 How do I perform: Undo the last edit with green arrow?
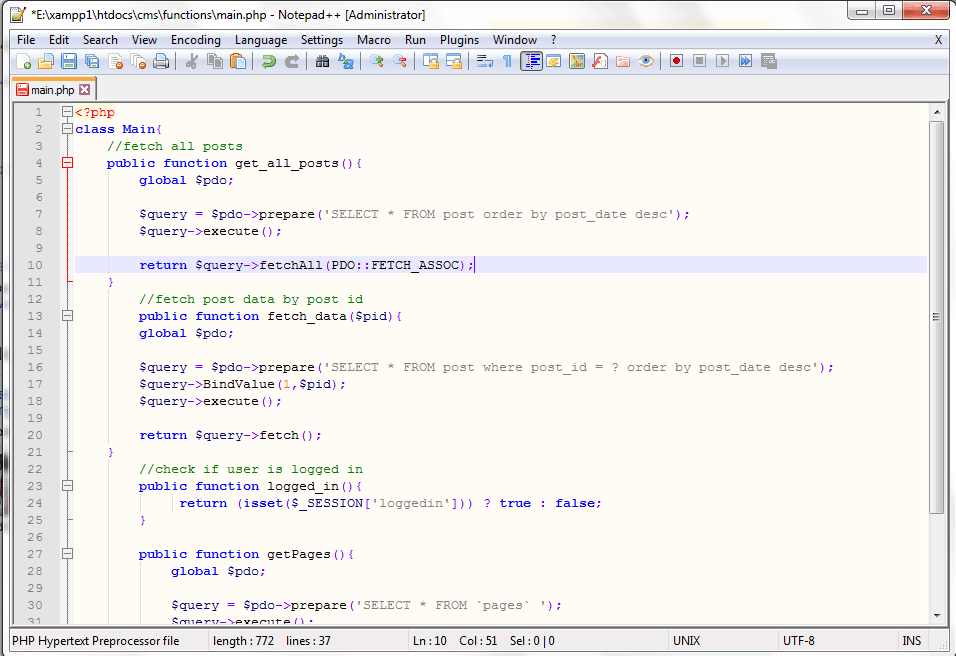pos(268,61)
